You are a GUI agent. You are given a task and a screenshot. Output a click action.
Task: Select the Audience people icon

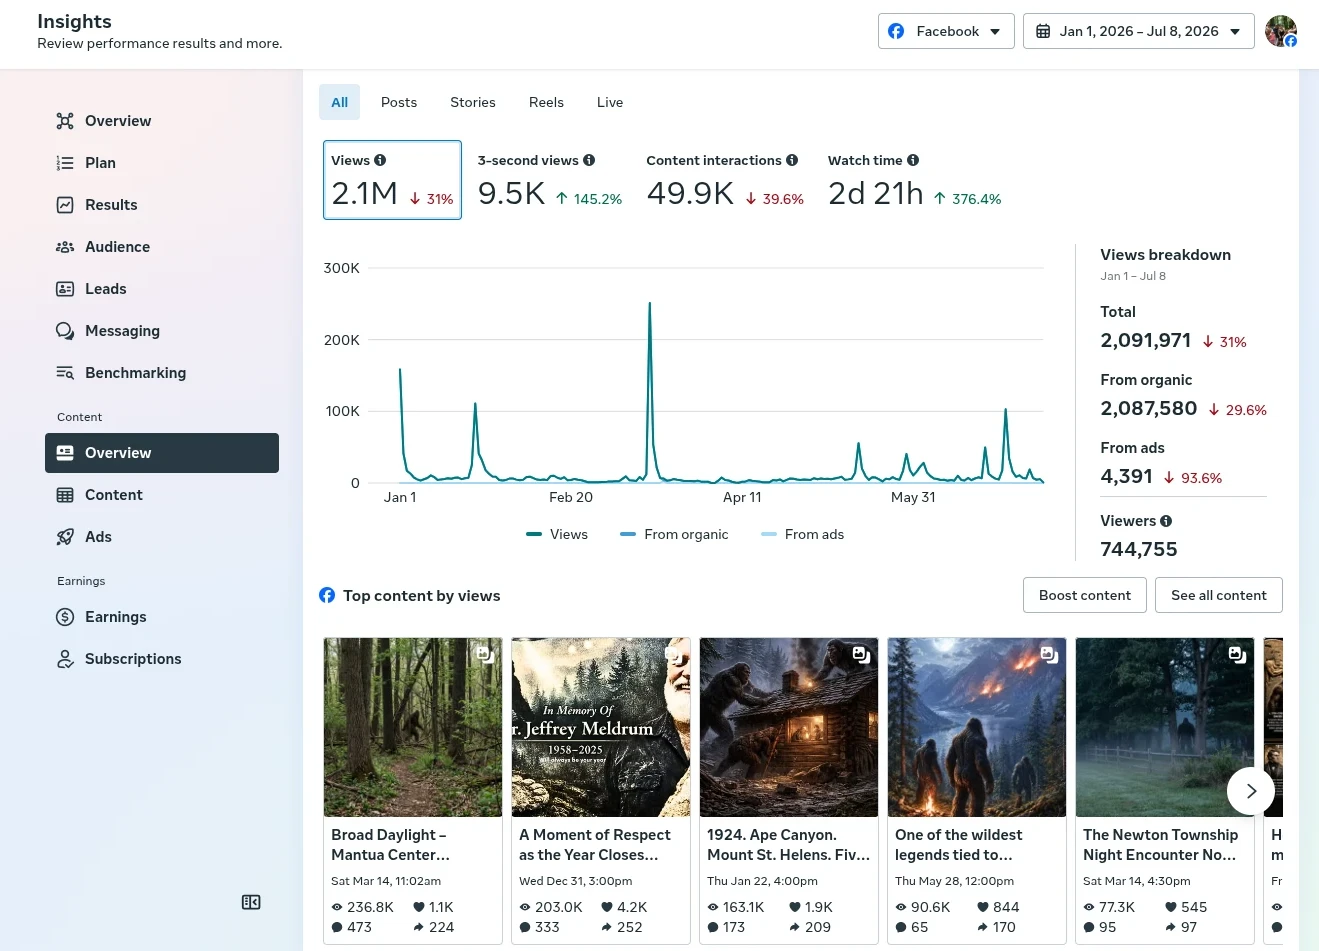65,247
